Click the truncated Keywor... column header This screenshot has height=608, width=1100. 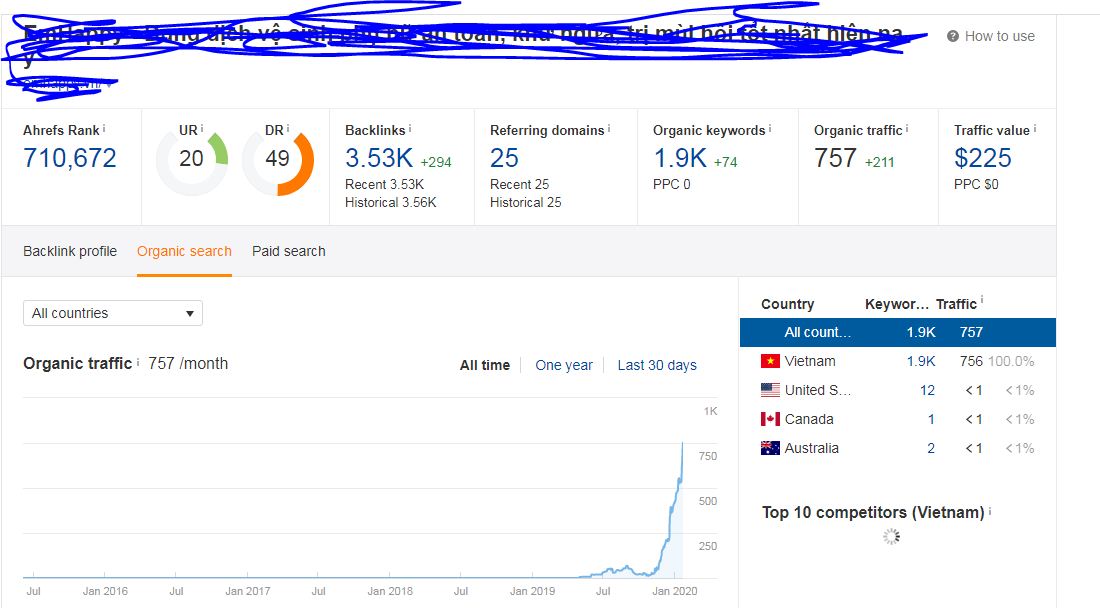897,304
